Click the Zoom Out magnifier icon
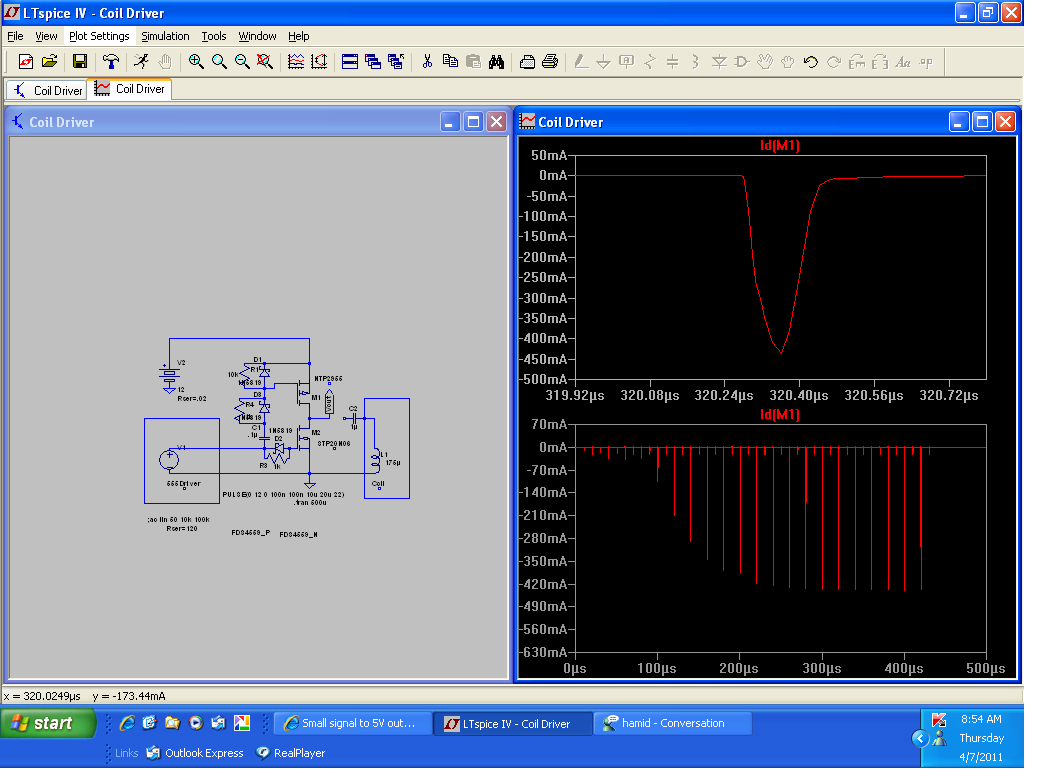This screenshot has height=770, width=1042. click(242, 62)
